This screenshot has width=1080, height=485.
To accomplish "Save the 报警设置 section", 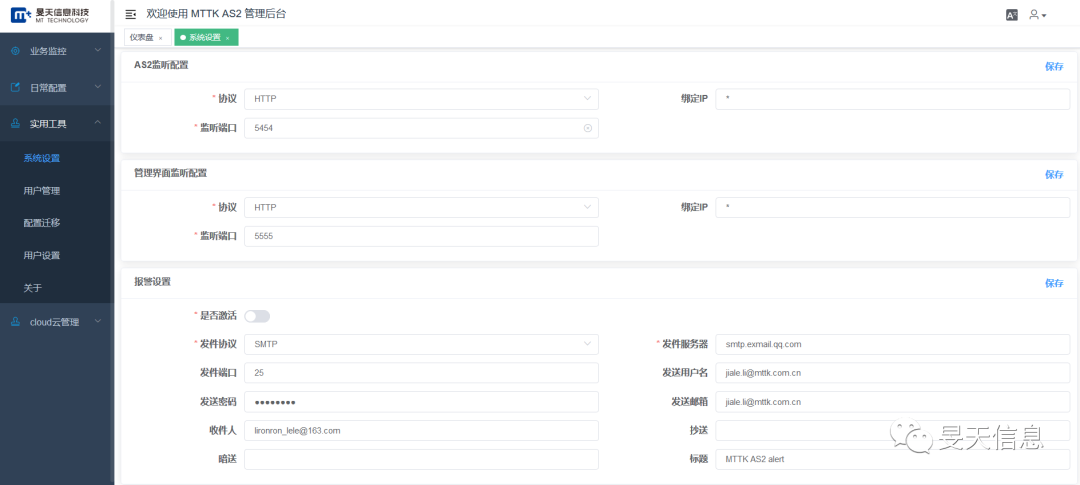I will 1054,283.
